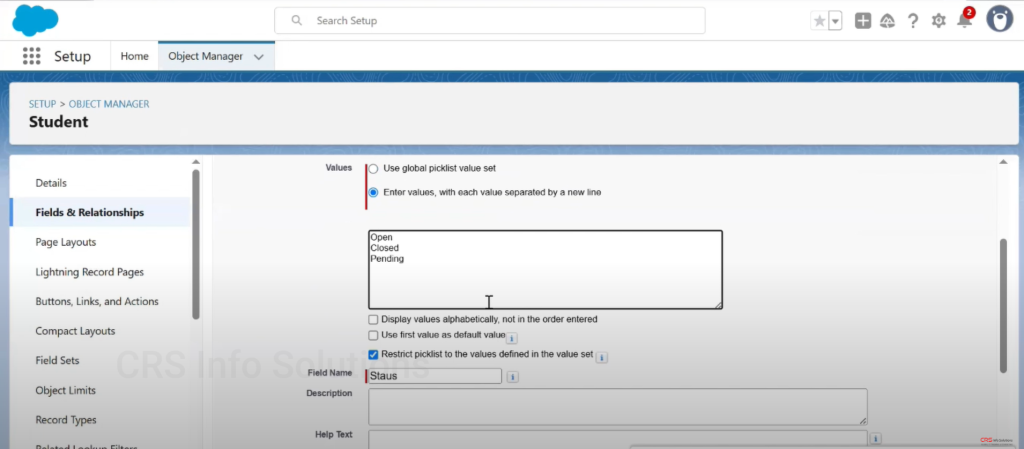
Task: Open the Setup gear icon
Action: (x=938, y=21)
